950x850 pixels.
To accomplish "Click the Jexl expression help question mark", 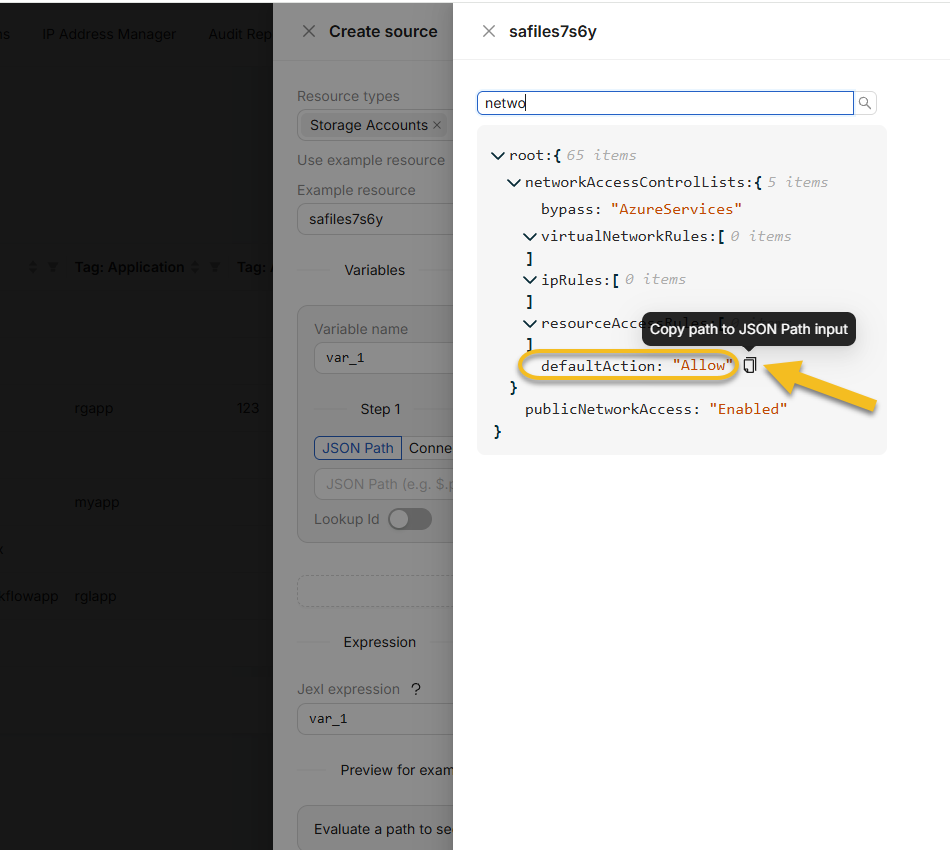I will 416,689.
